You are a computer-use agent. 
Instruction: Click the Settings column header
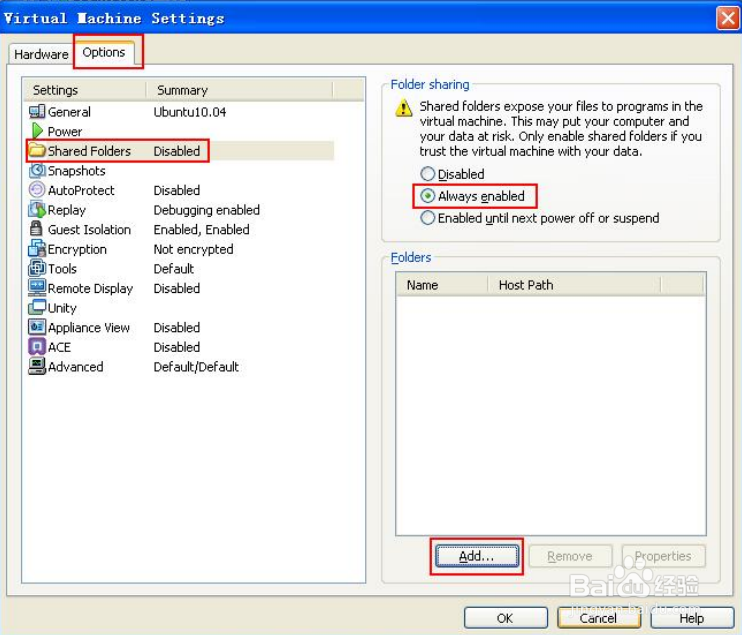coord(85,90)
